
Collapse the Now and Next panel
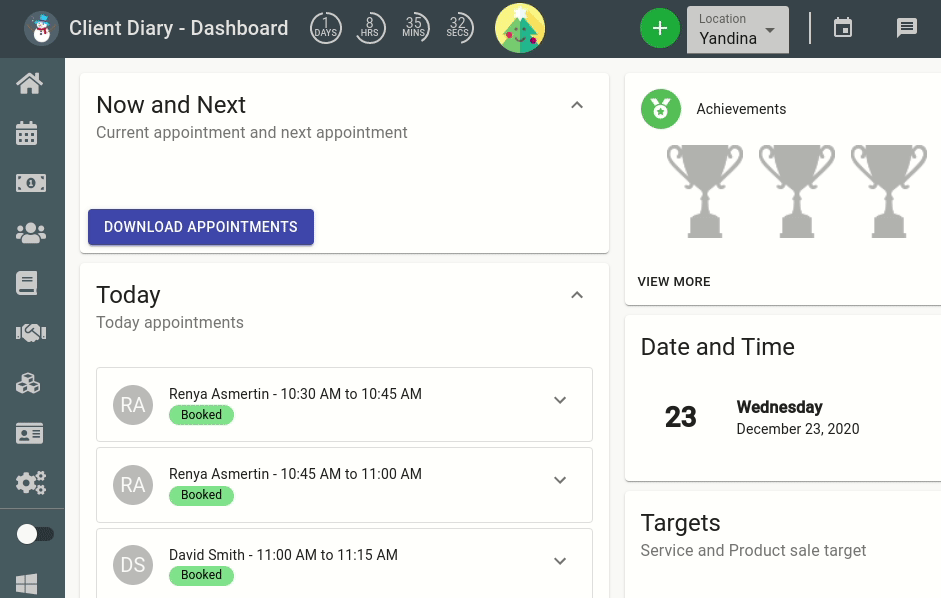click(x=577, y=105)
